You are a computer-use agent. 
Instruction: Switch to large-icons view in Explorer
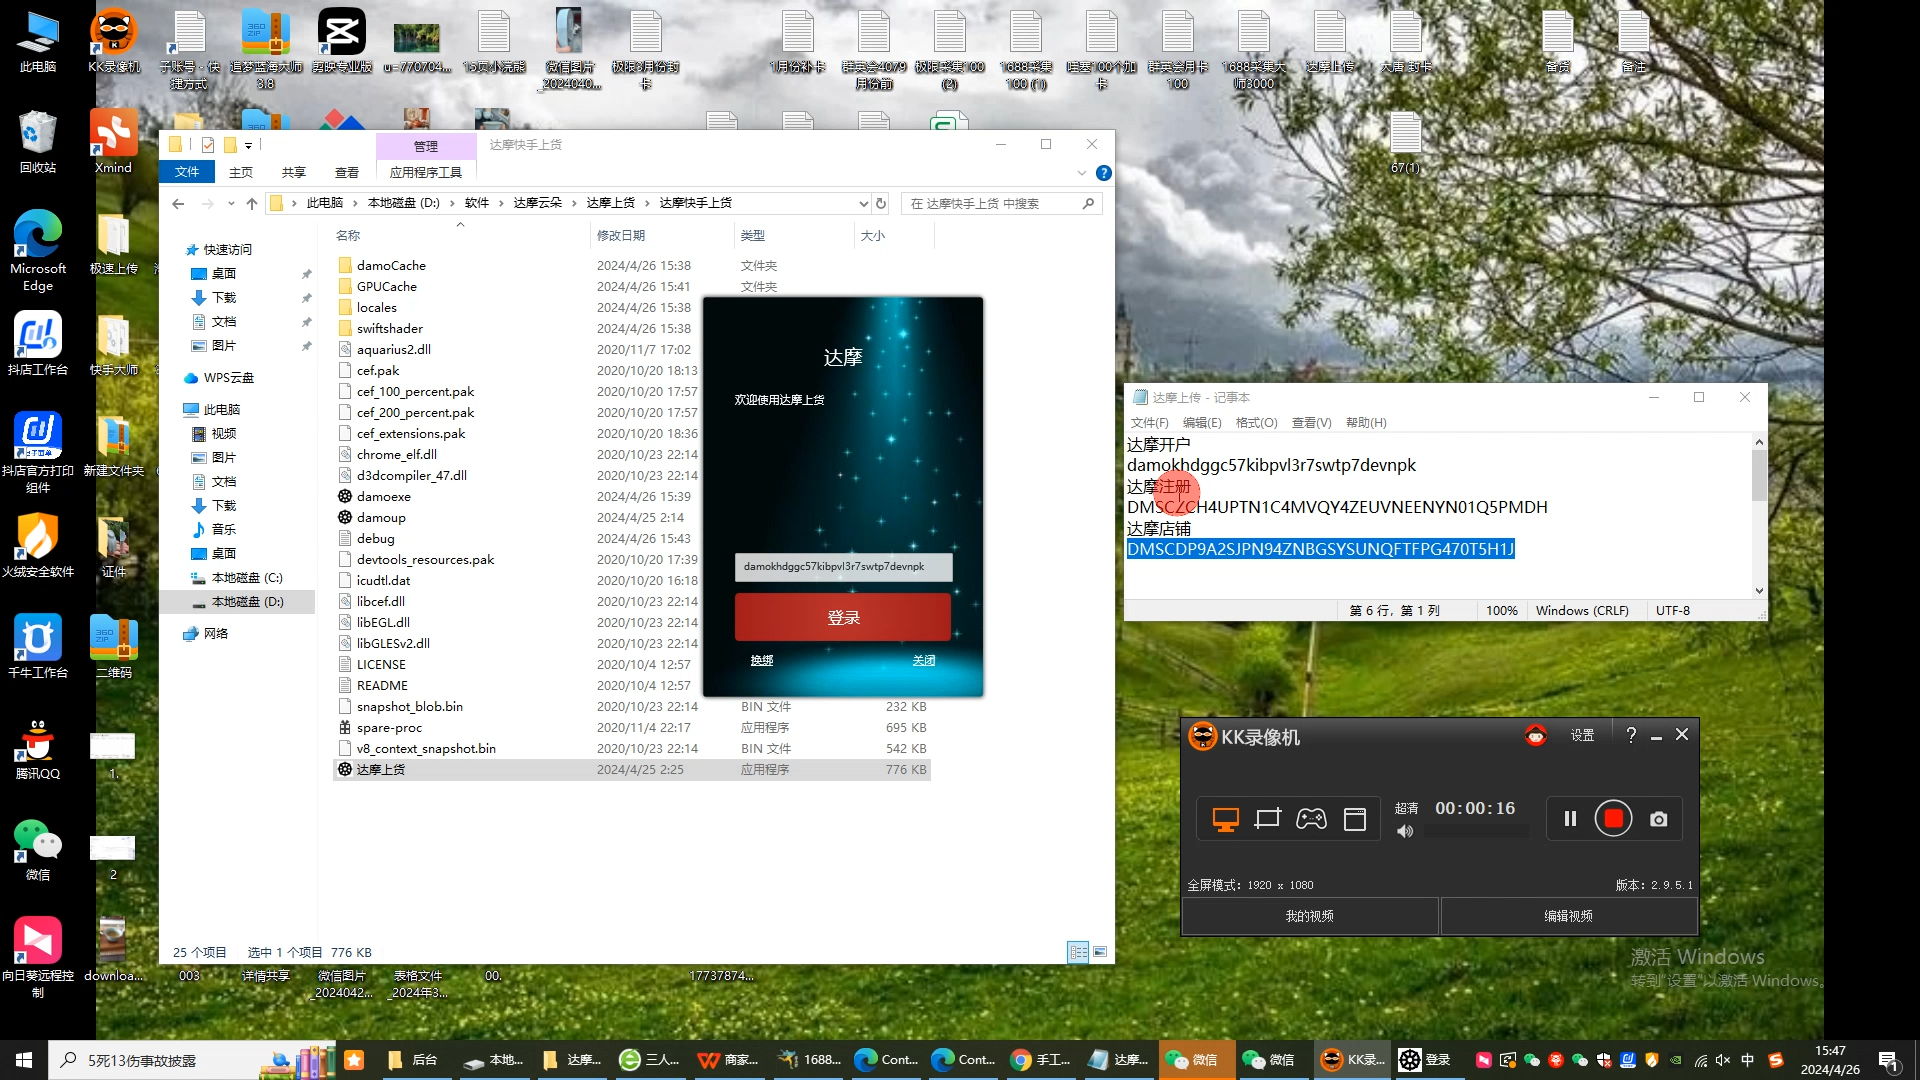[x=1100, y=952]
